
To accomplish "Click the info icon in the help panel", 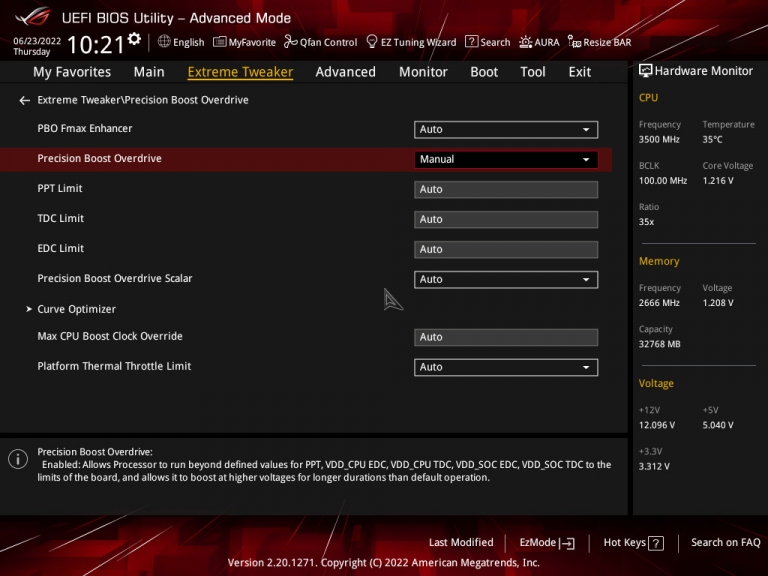I will click(18, 459).
